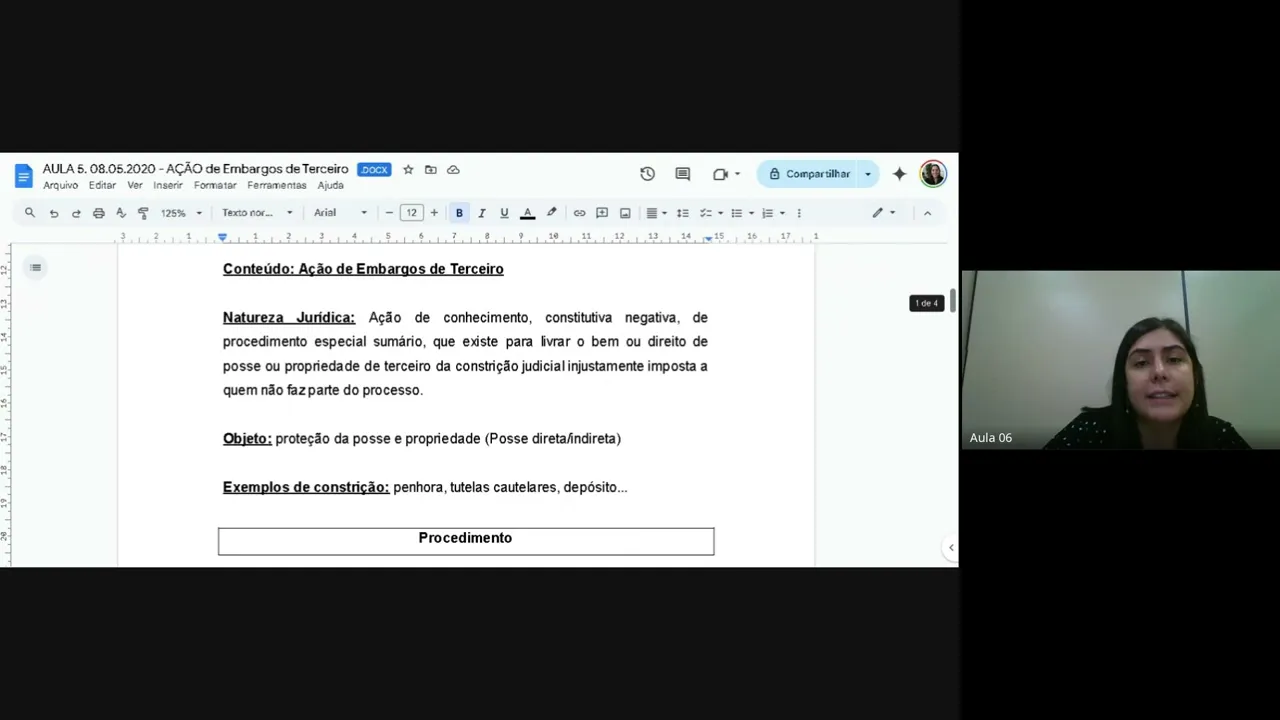
Task: Click the 'Objeto:' label
Action: [247, 439]
